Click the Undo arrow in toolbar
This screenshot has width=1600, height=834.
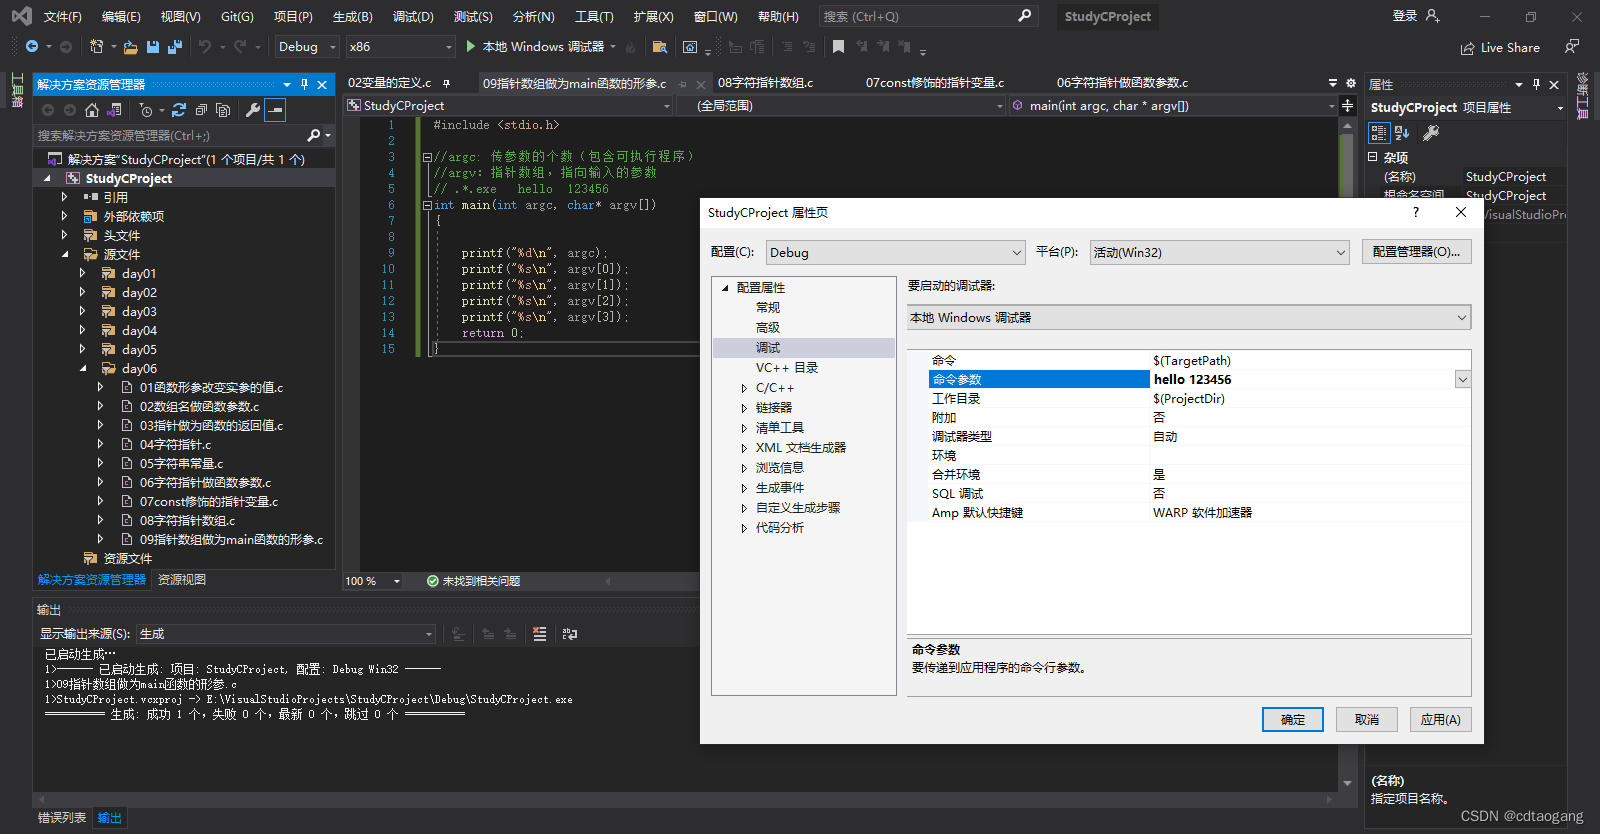[205, 47]
